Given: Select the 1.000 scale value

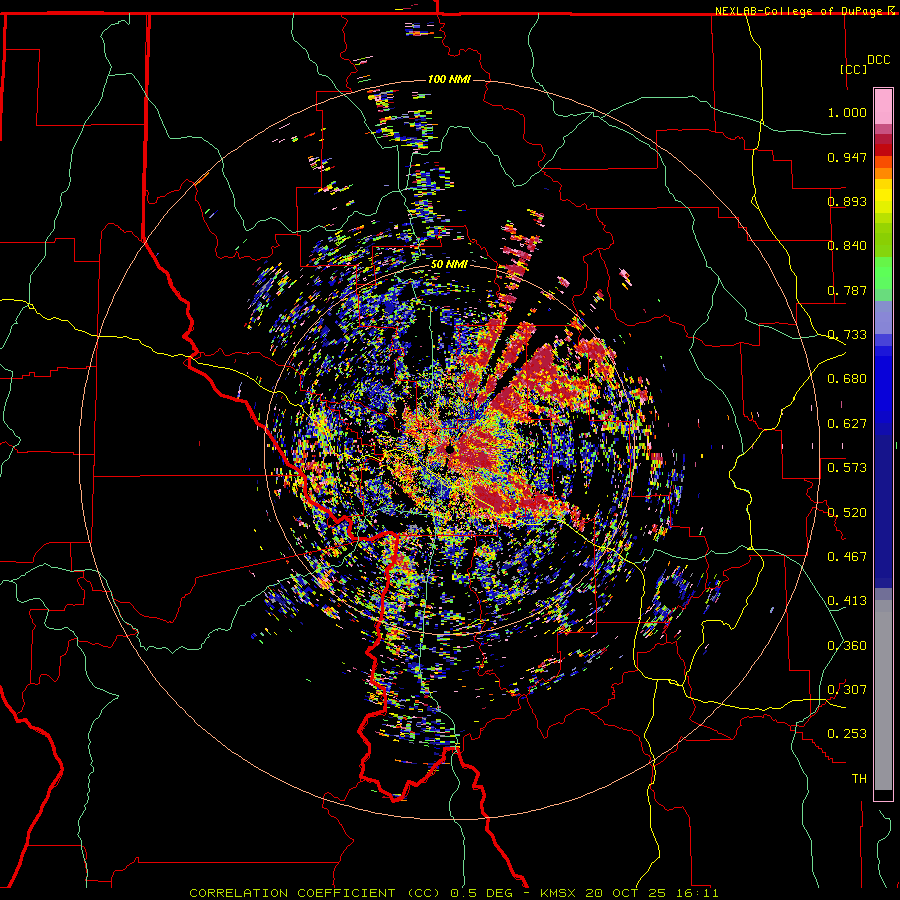Looking at the screenshot, I should pos(847,112).
